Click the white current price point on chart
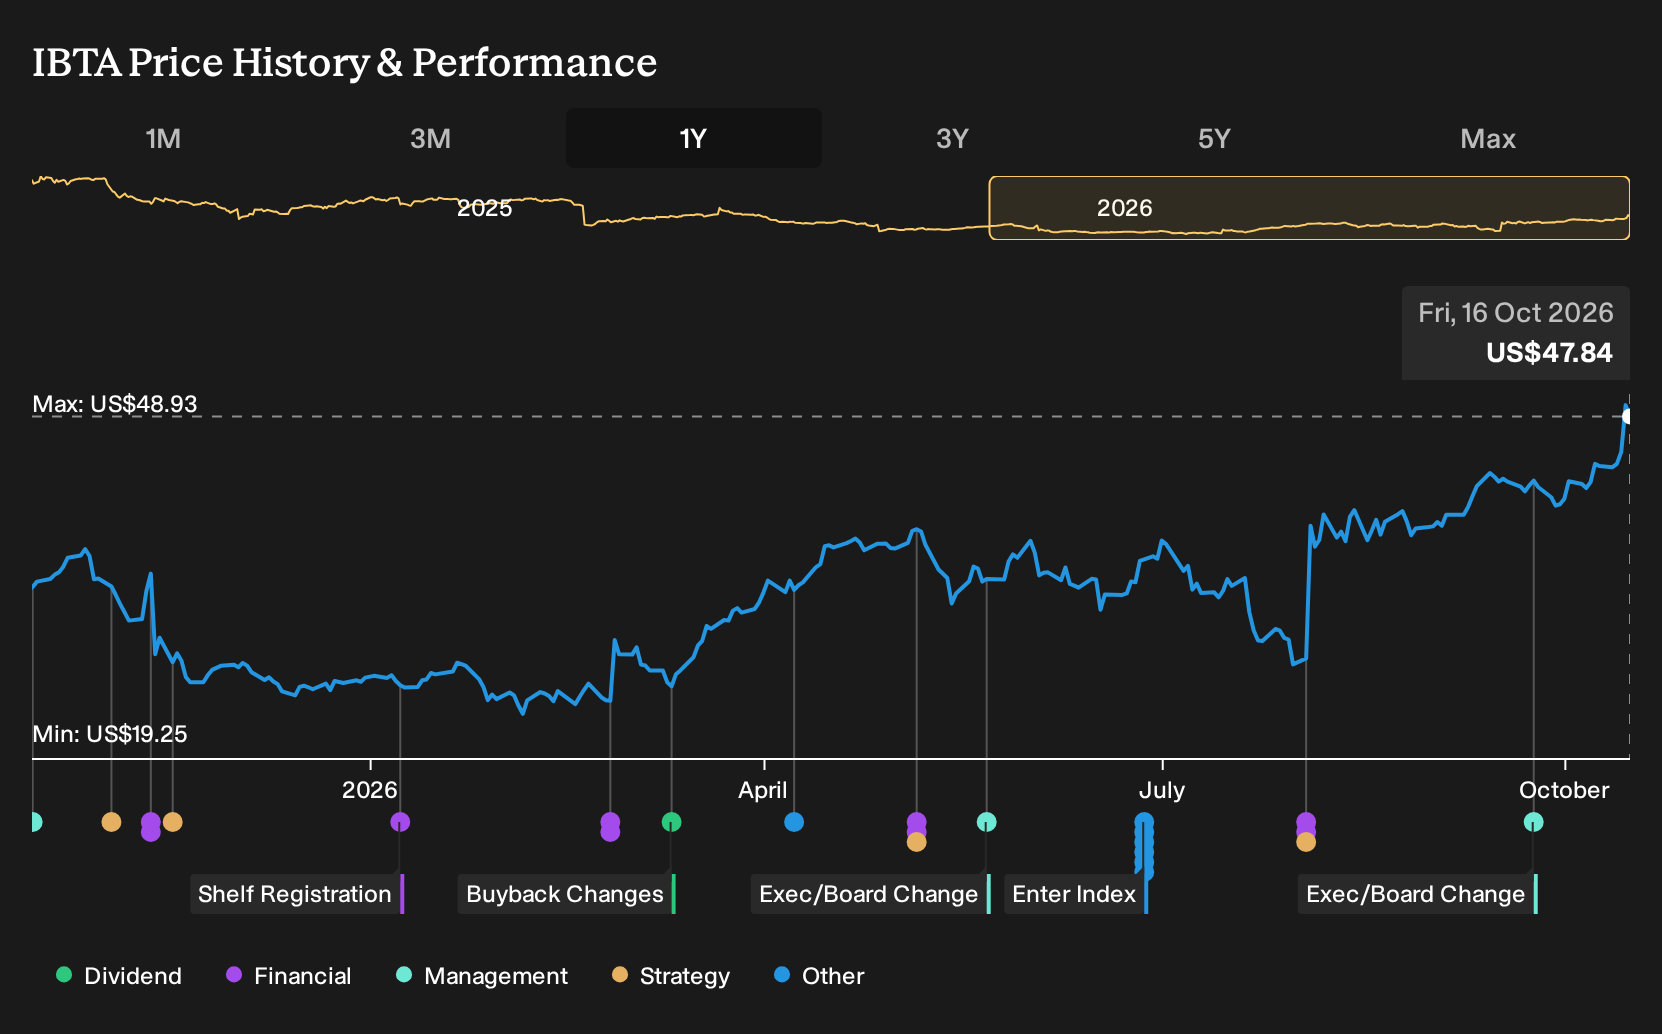The image size is (1662, 1034). tap(1627, 416)
